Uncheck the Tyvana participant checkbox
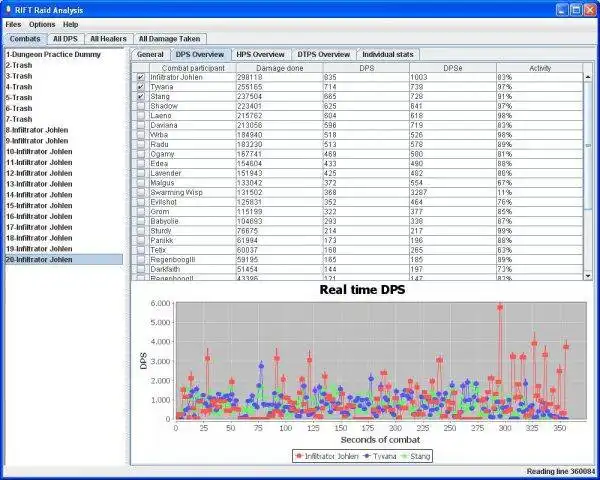 [x=141, y=87]
